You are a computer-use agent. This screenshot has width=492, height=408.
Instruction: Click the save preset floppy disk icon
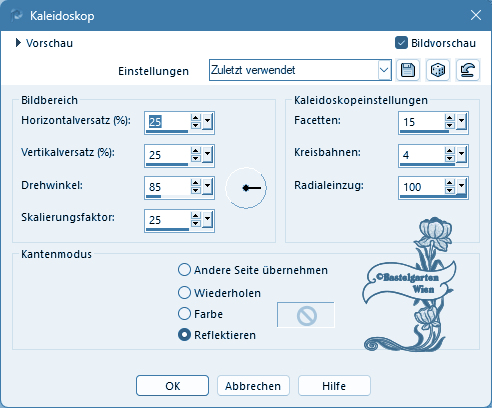(408, 70)
